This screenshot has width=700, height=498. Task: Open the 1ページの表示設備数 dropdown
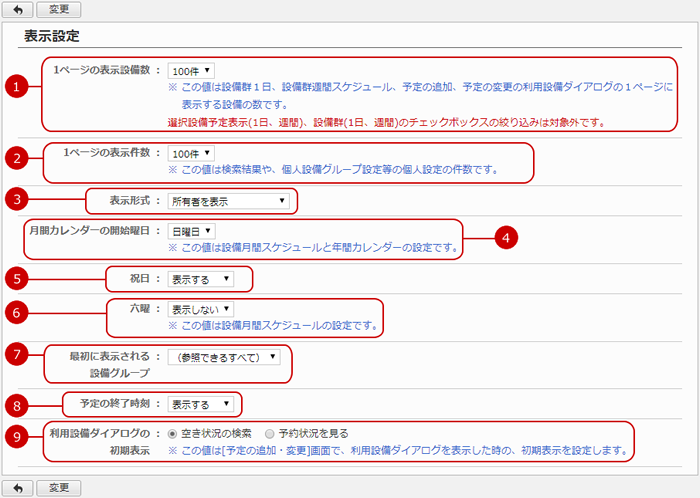(191, 71)
